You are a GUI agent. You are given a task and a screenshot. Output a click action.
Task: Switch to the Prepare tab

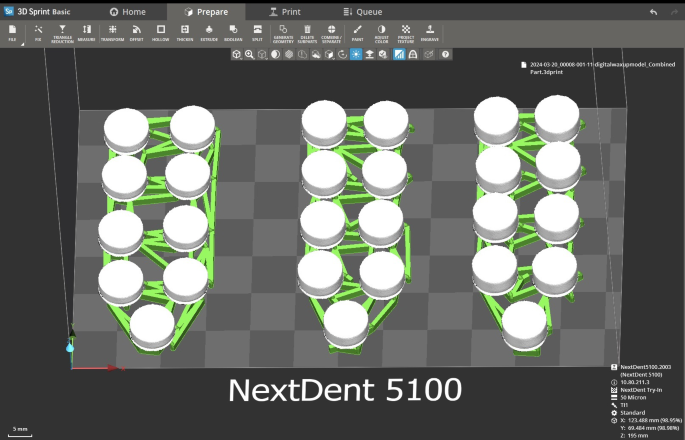click(205, 12)
